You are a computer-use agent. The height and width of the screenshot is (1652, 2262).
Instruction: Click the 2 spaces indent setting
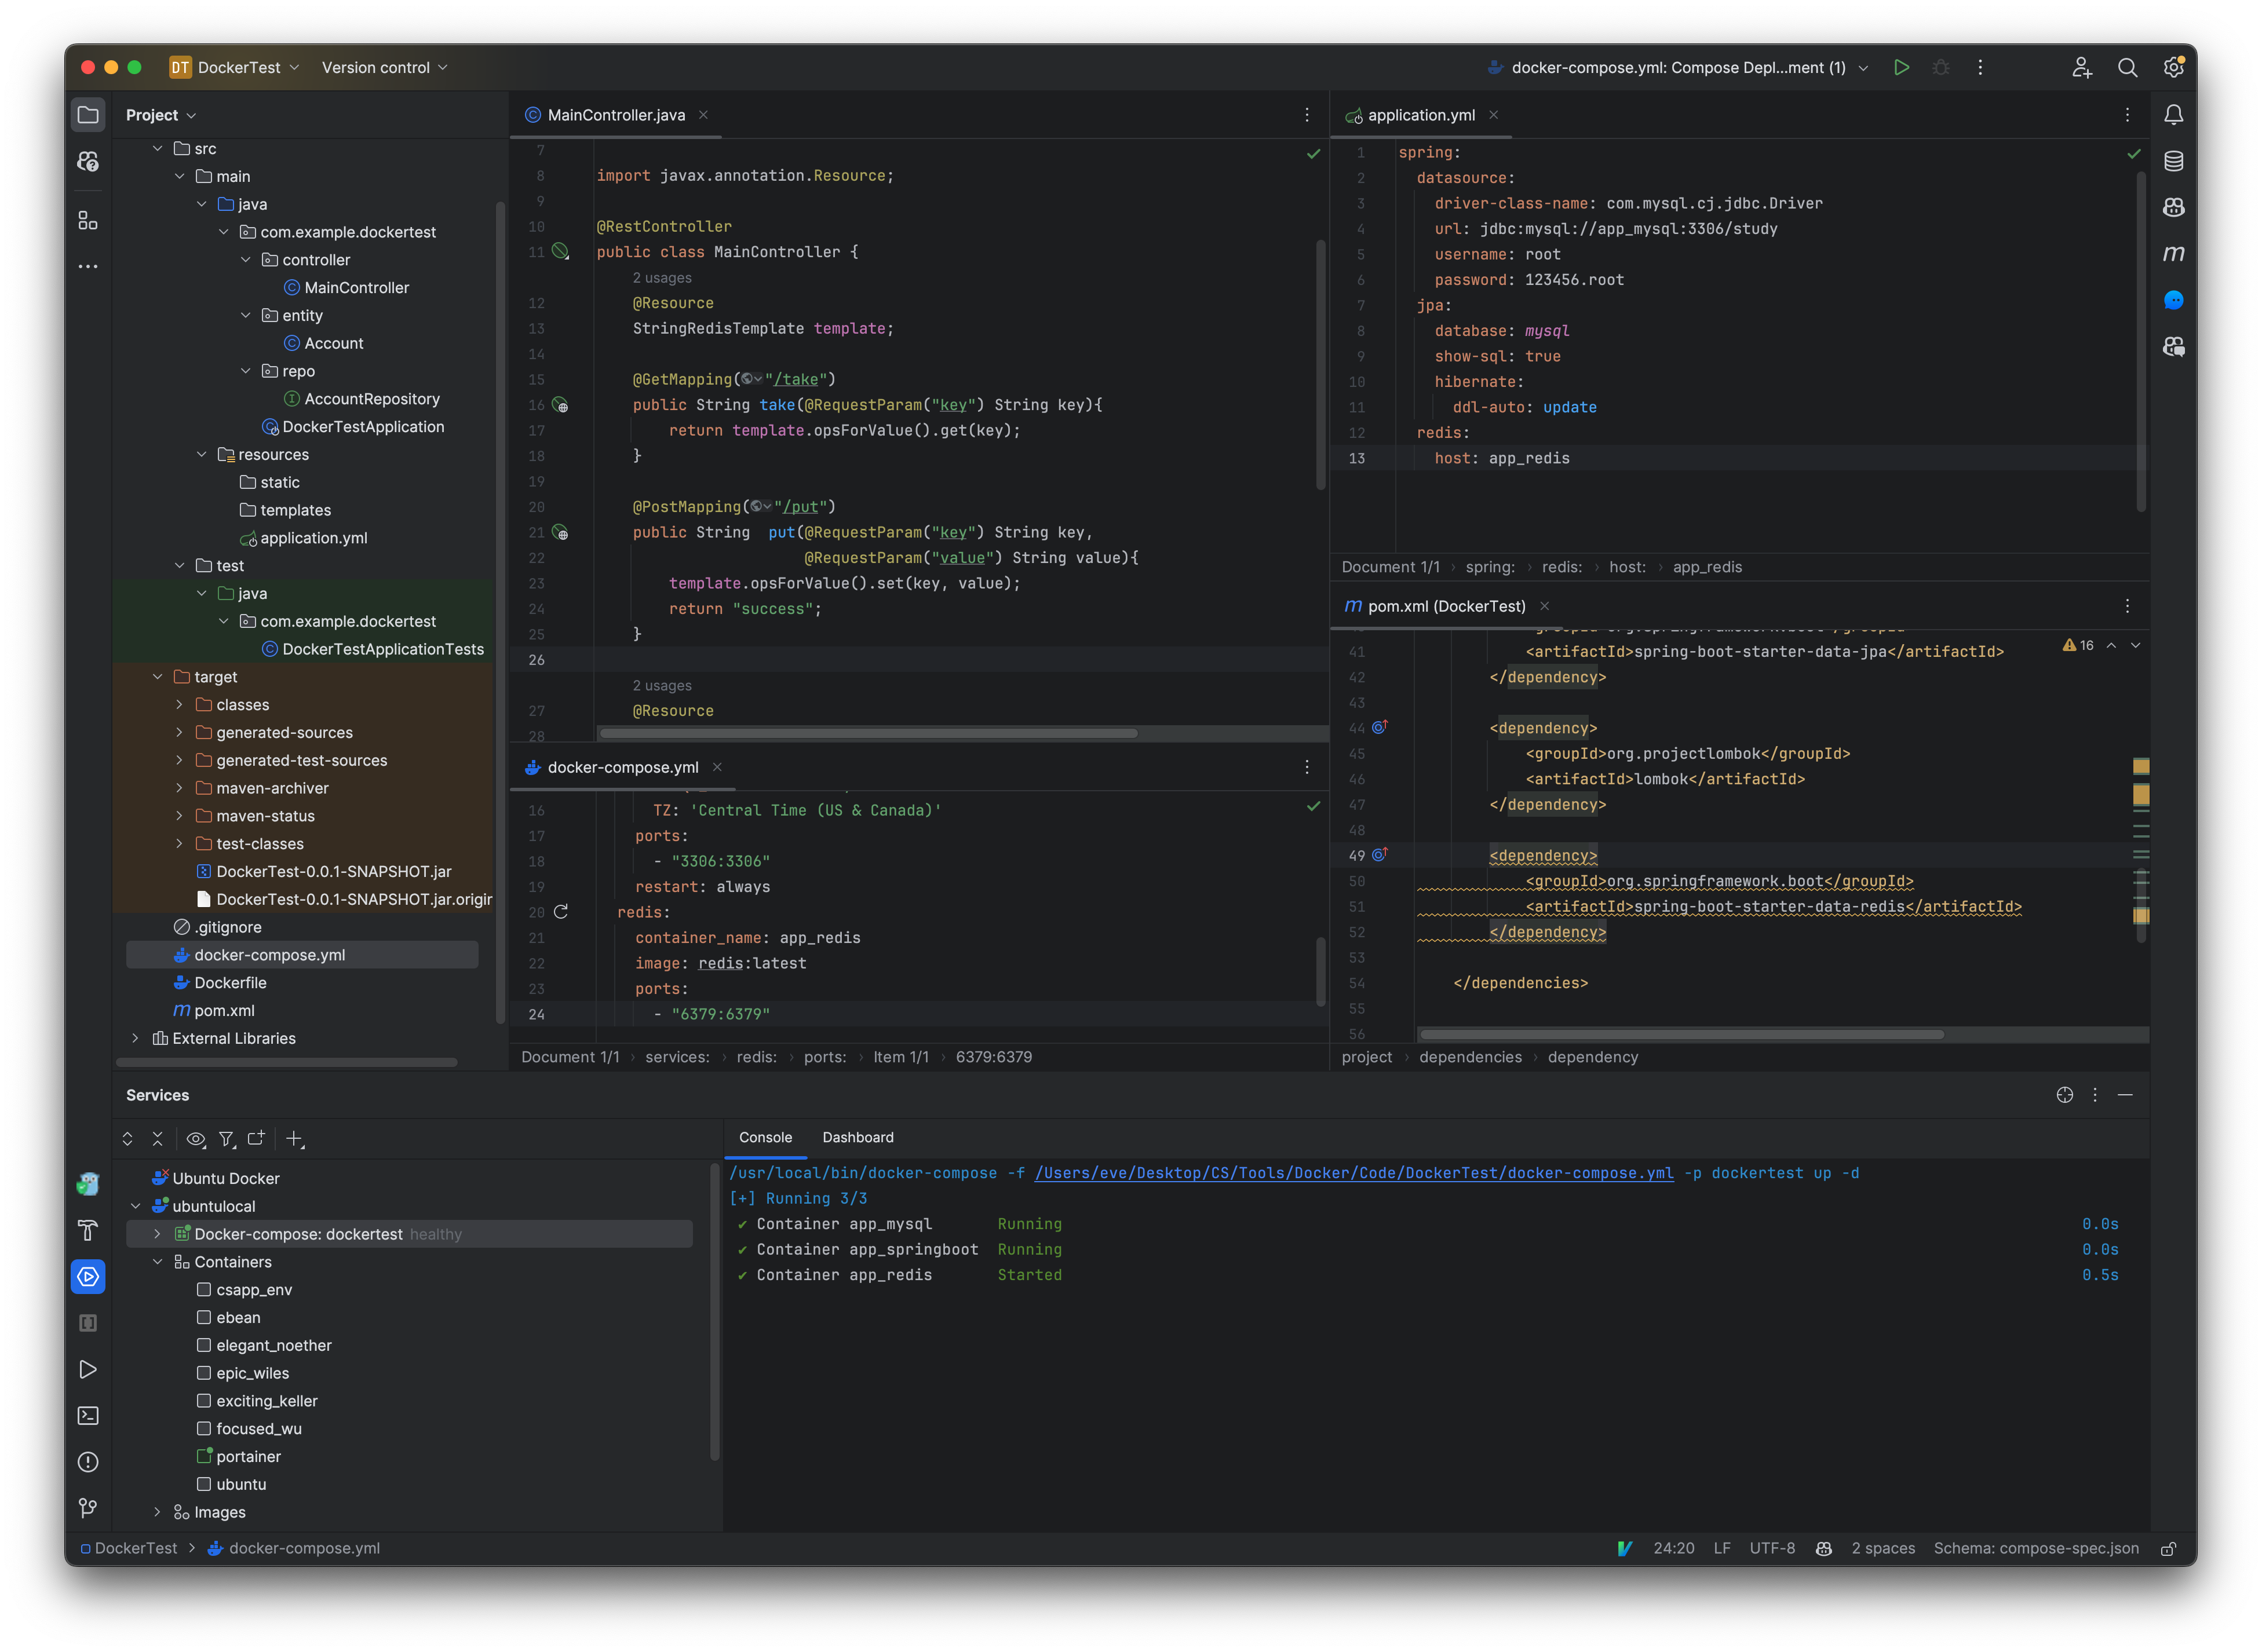(1883, 1549)
